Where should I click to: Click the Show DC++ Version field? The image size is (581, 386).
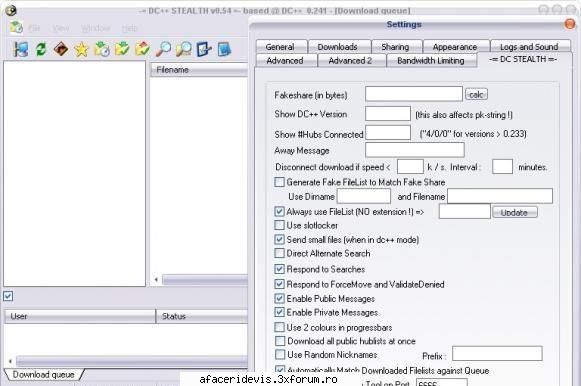pyautogui.click(x=388, y=113)
